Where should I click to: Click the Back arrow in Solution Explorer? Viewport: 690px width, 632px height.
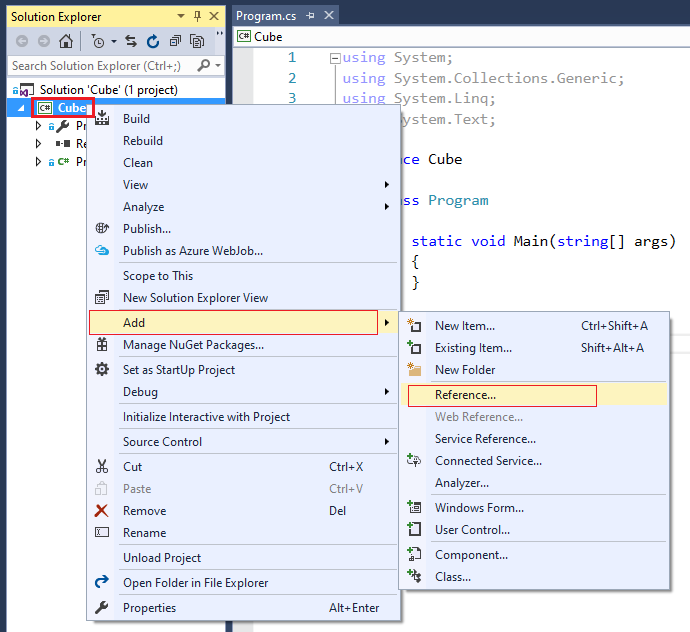point(22,41)
